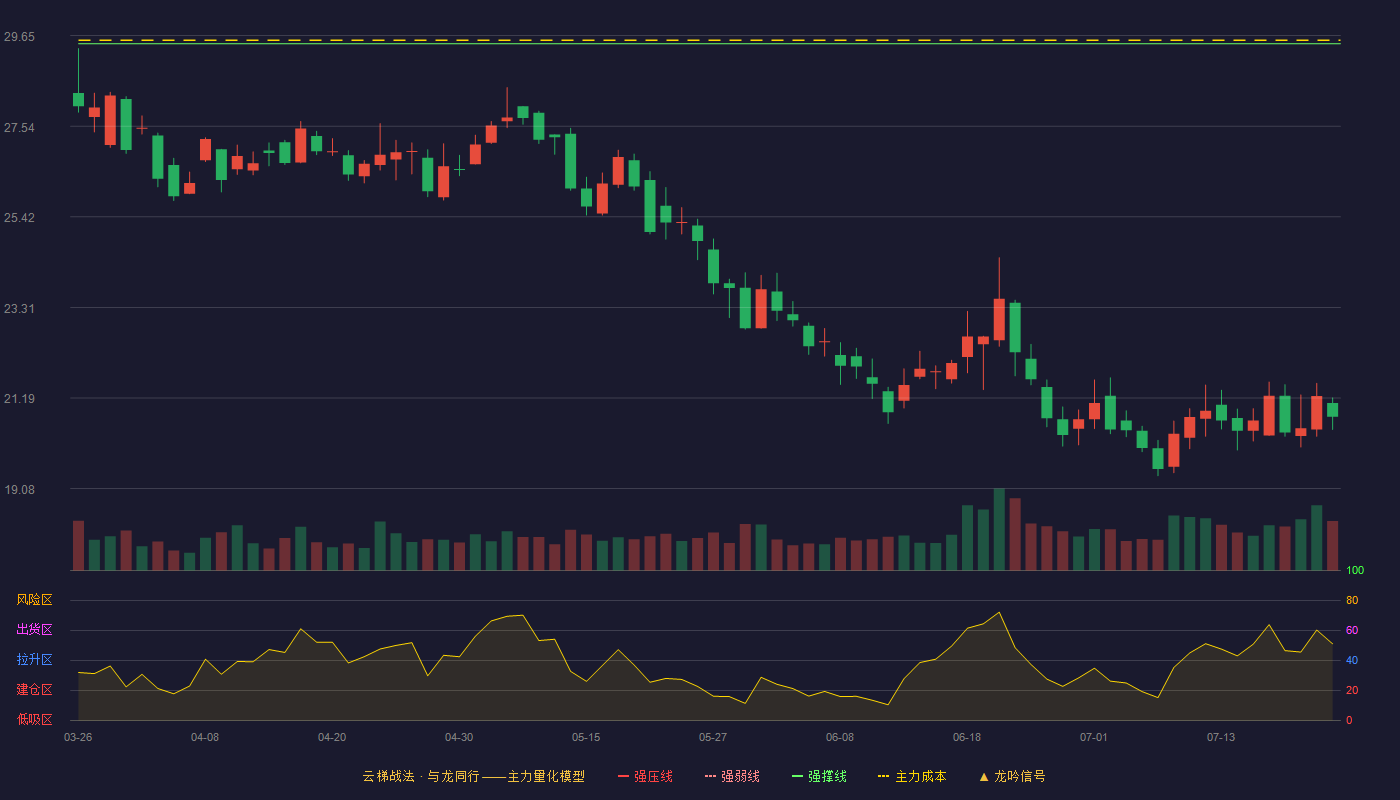This screenshot has height=800, width=1400.
Task: Toggle the 强撑线 legend entry
Action: click(x=819, y=776)
